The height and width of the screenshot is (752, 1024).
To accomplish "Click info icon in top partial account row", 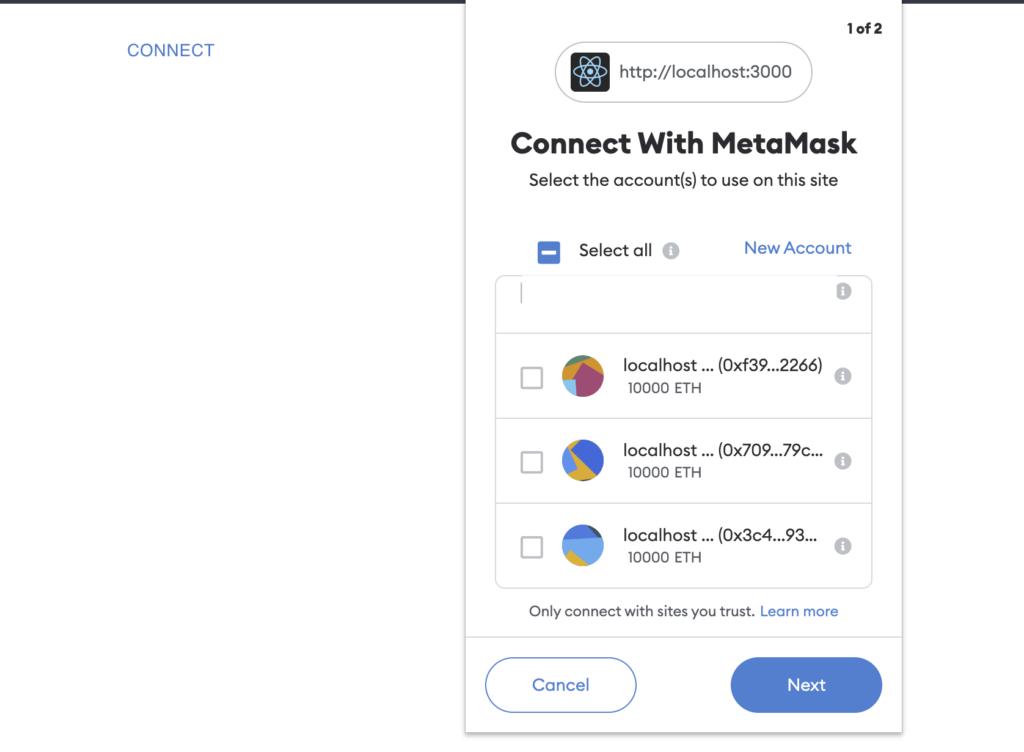I will (843, 291).
